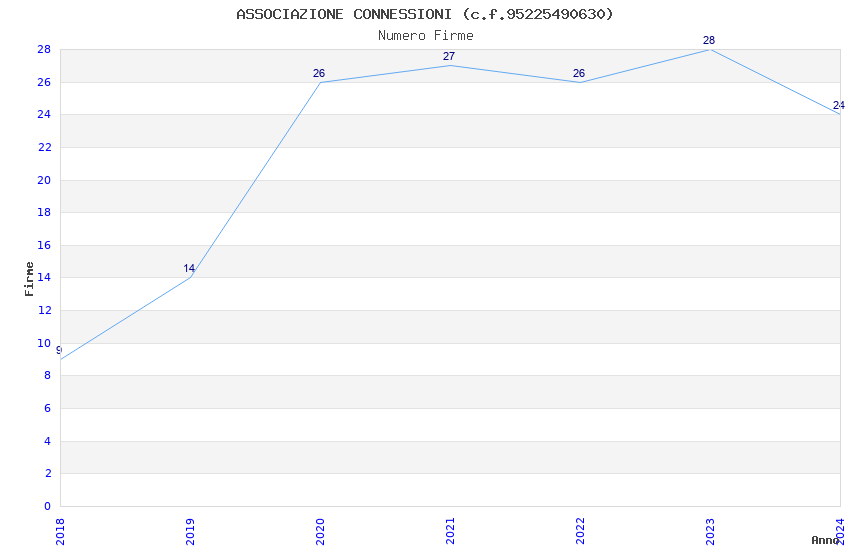850x550 pixels.
Task: Select the 2021 x-axis year label
Action: [x=450, y=532]
